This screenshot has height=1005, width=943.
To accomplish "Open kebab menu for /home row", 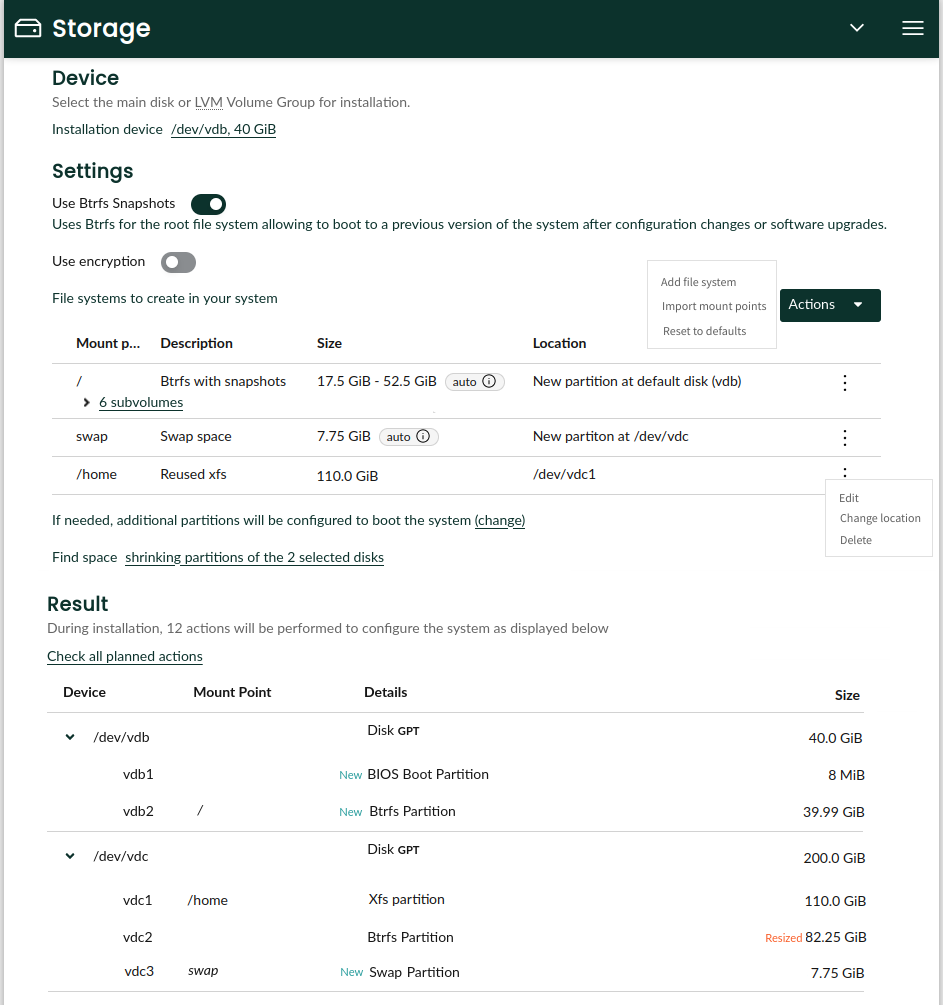I will click(x=845, y=473).
